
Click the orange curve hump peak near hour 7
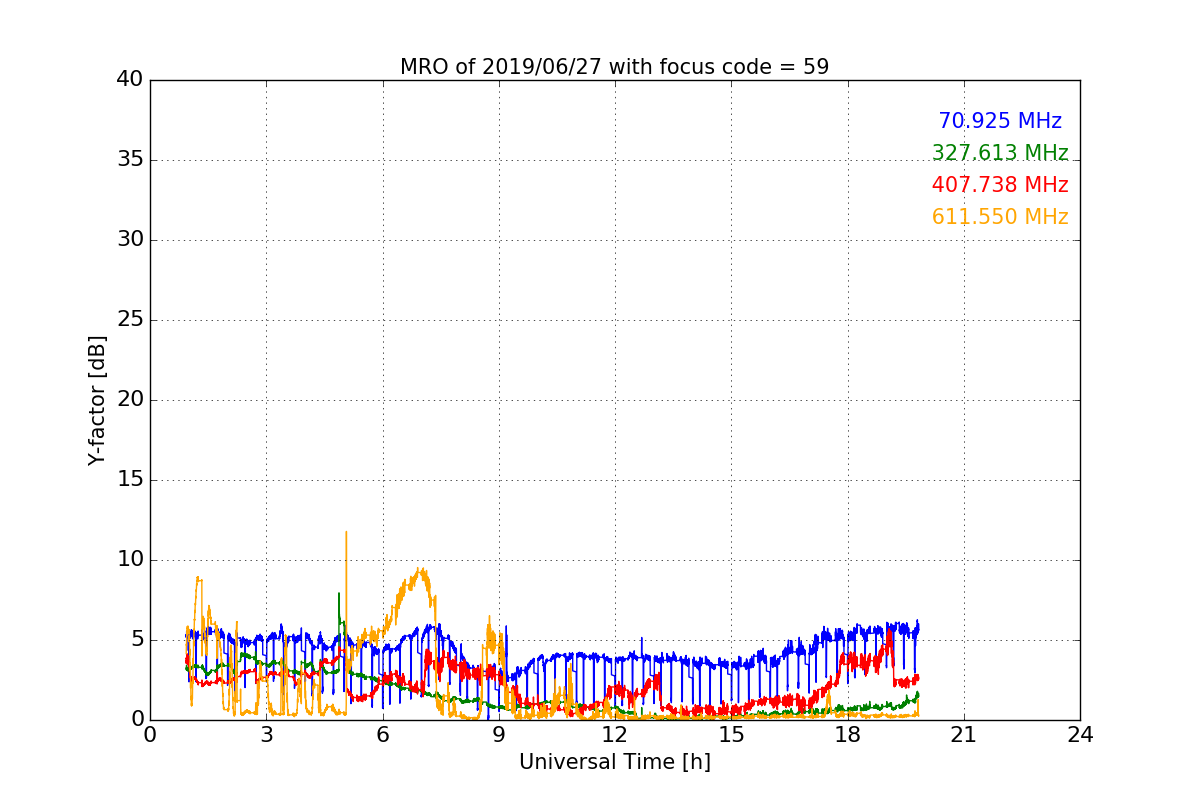pyautogui.click(x=421, y=572)
